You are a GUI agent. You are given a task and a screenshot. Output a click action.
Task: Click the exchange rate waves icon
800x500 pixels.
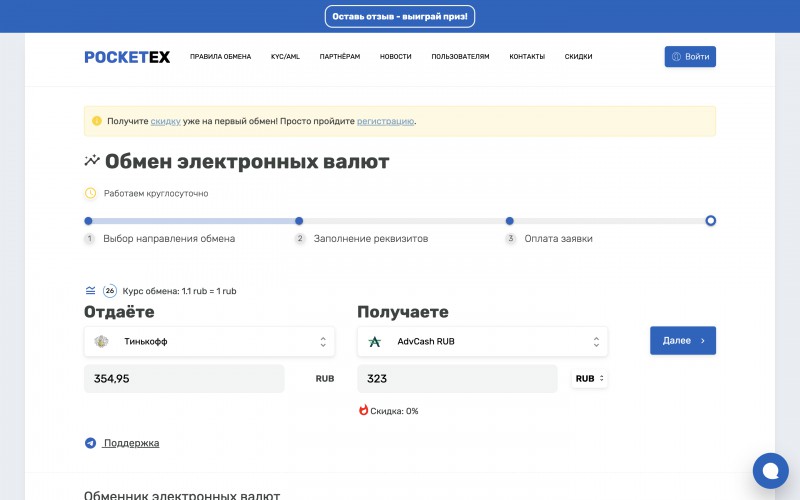pos(90,291)
